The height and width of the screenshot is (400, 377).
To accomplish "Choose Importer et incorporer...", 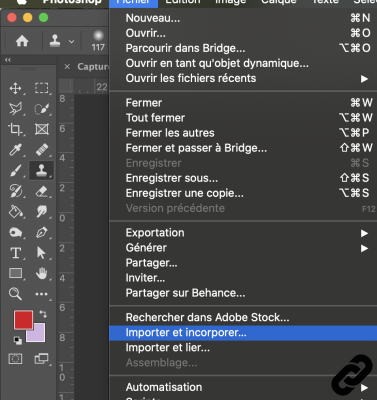I will 243,333.
